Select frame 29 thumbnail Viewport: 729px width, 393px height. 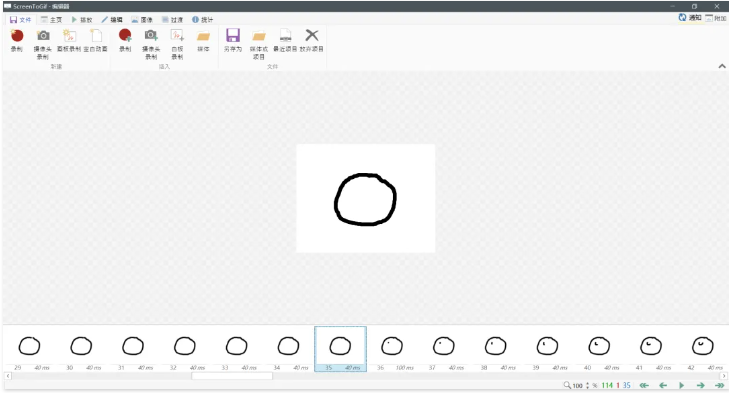(29, 349)
